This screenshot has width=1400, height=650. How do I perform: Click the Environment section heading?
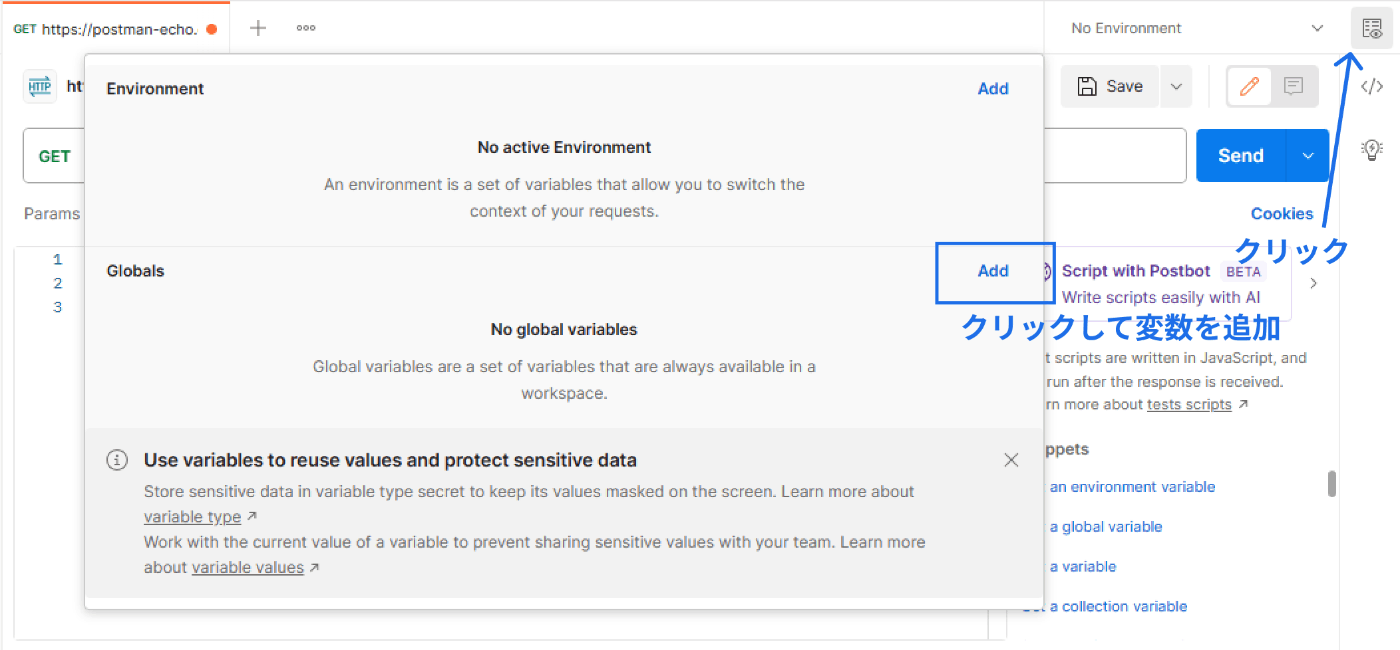pyautogui.click(x=155, y=89)
